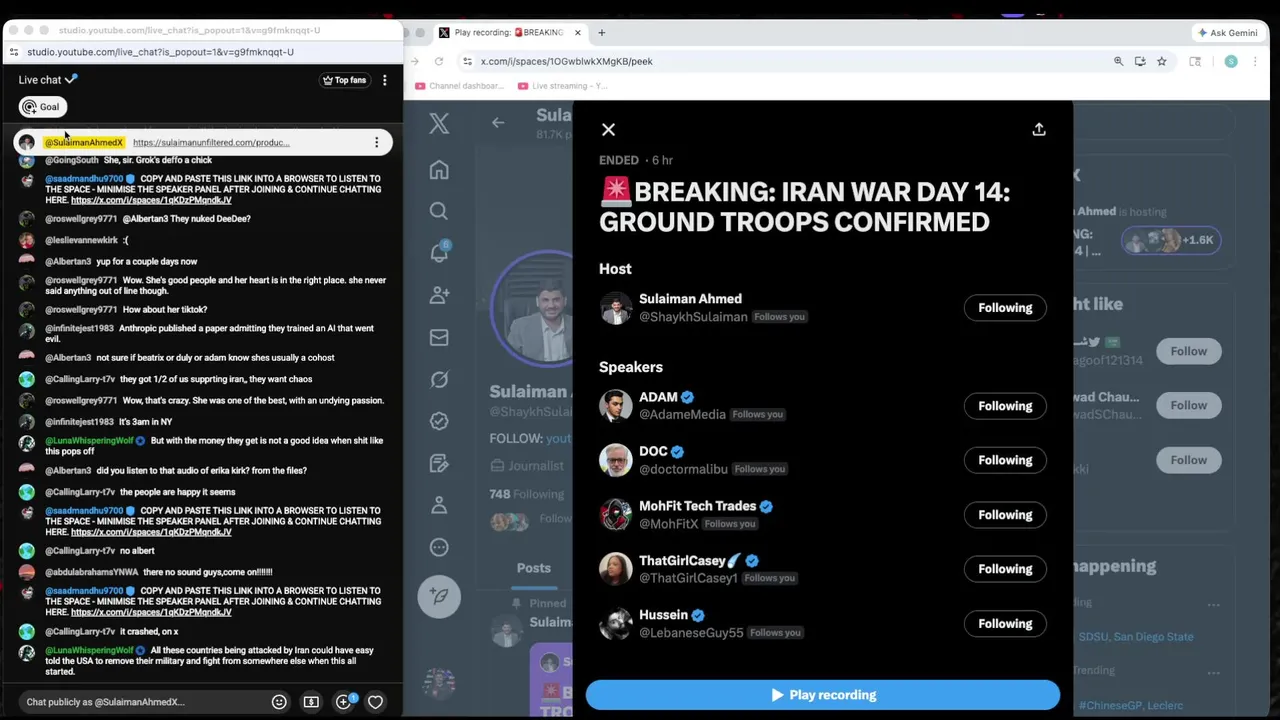Click the X logo in sidebar
This screenshot has width=1280, height=720.
coord(439,123)
